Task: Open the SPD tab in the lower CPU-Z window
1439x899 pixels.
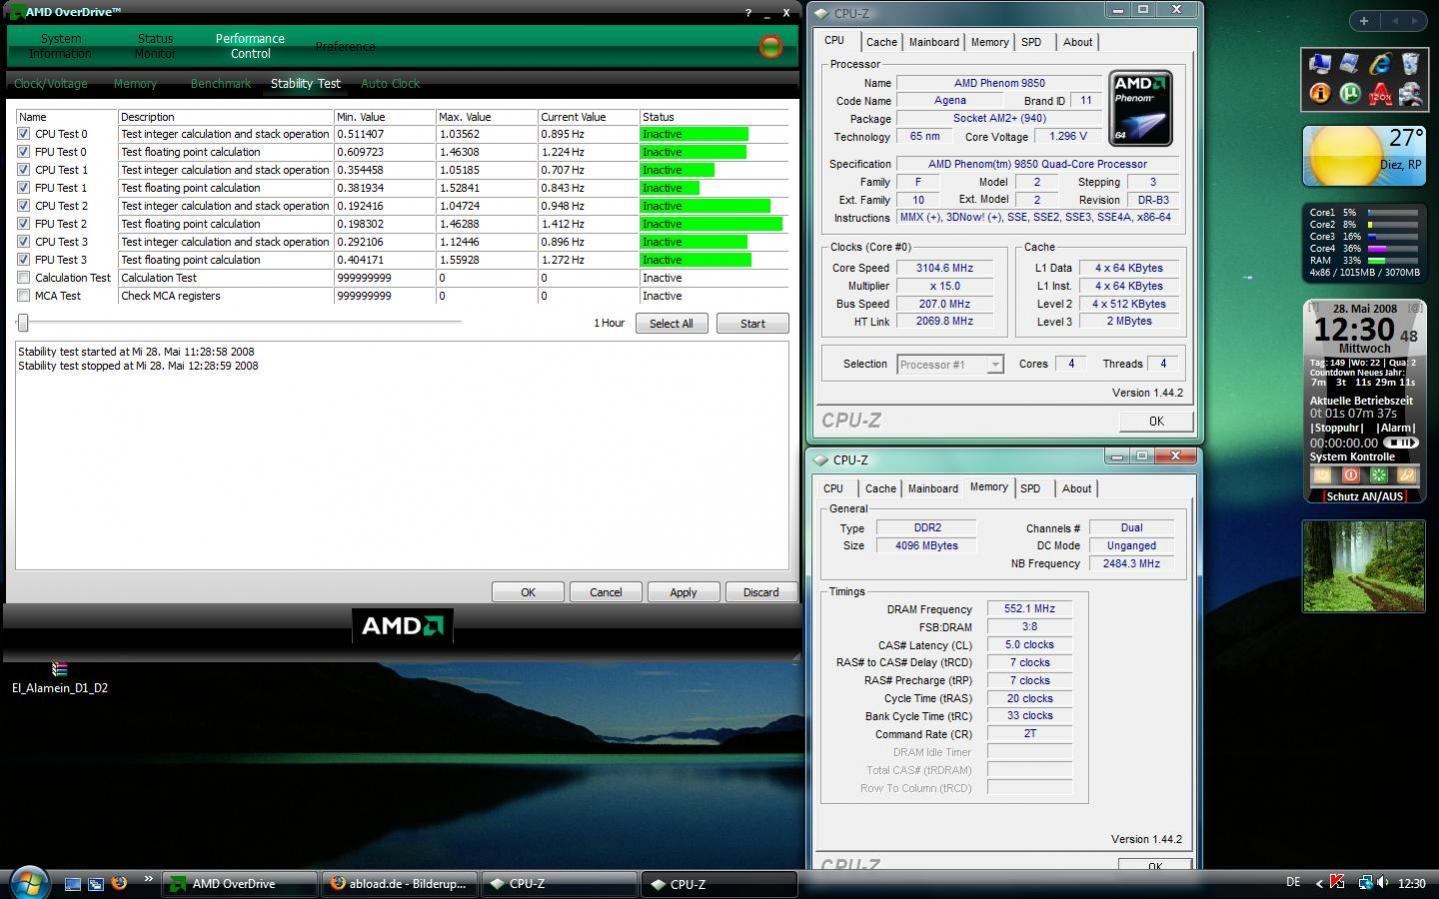Action: (1030, 489)
